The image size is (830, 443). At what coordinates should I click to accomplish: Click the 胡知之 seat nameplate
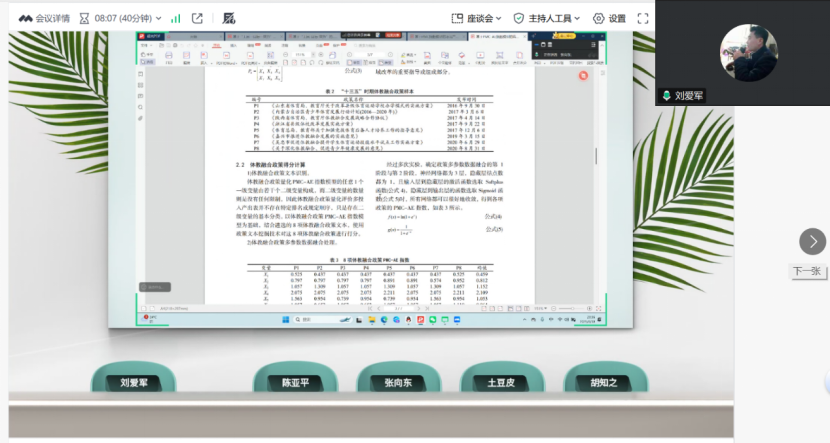[x=603, y=383]
